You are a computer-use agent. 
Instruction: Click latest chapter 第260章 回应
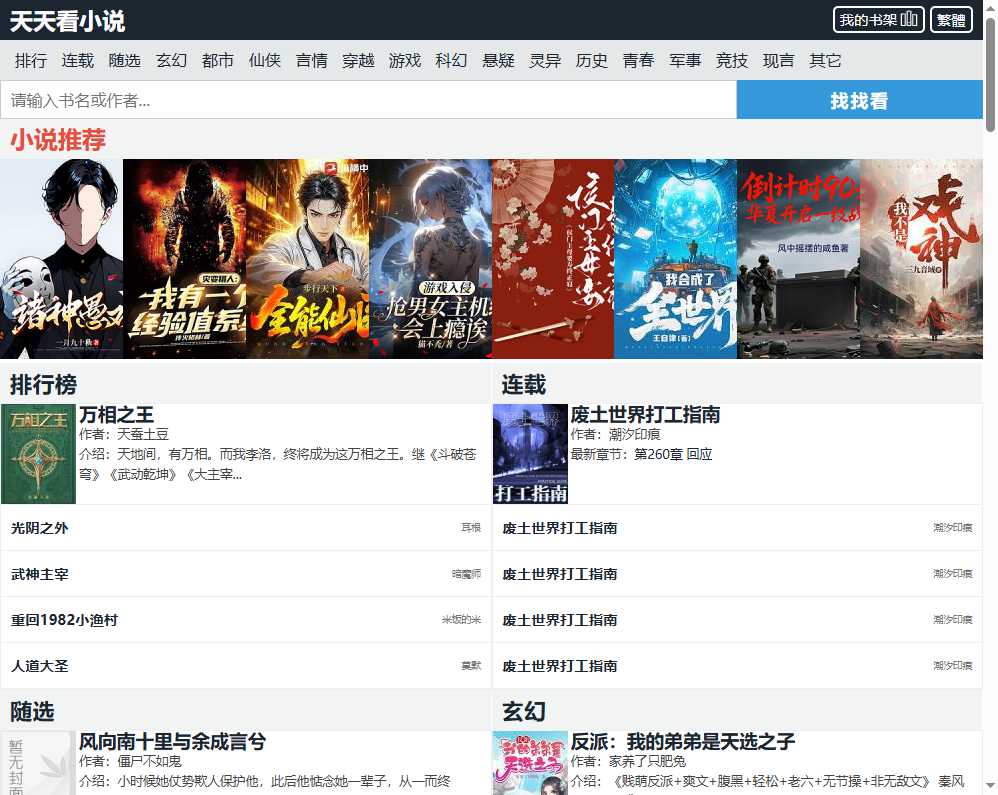coord(673,454)
